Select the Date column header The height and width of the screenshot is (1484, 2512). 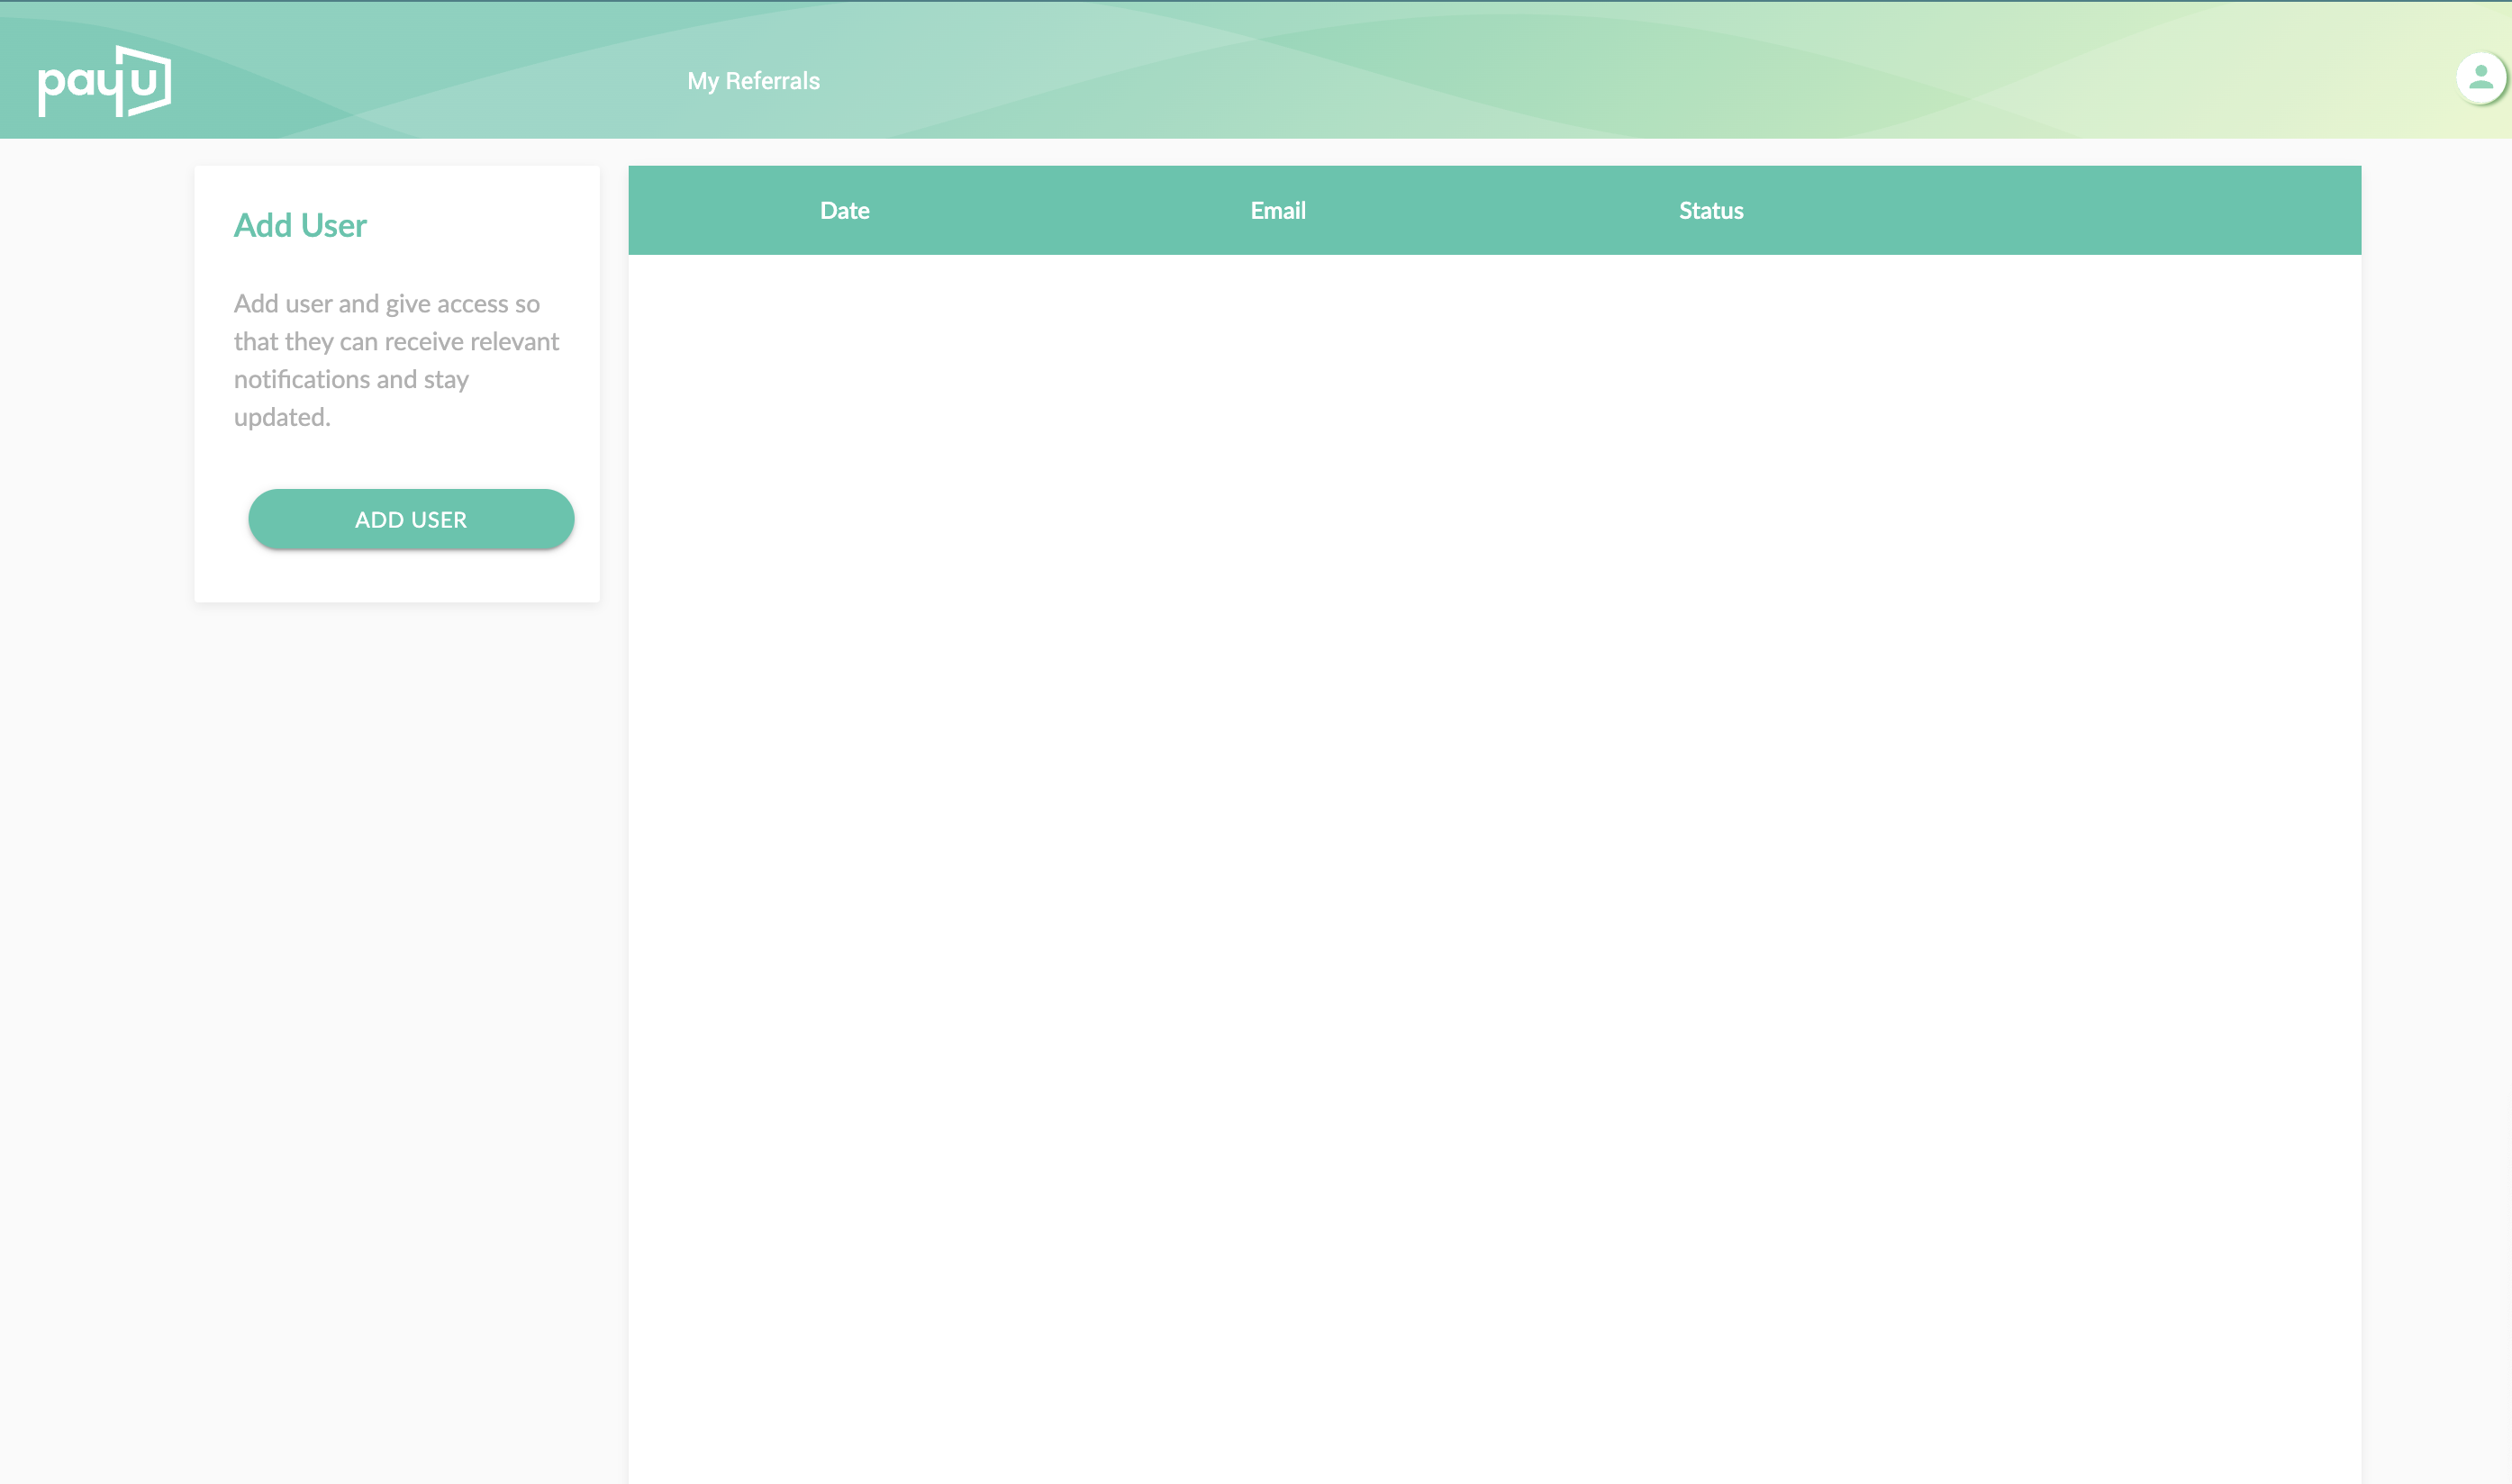(x=845, y=211)
